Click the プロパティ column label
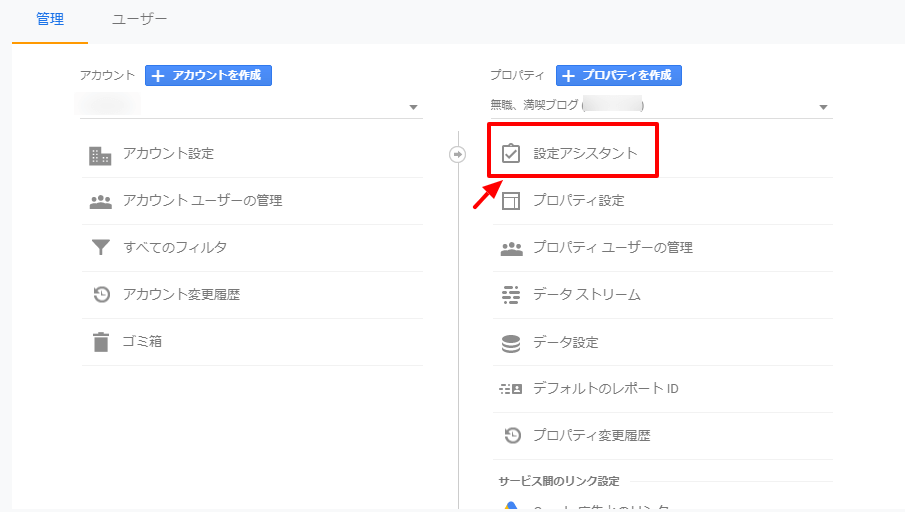 pos(517,75)
